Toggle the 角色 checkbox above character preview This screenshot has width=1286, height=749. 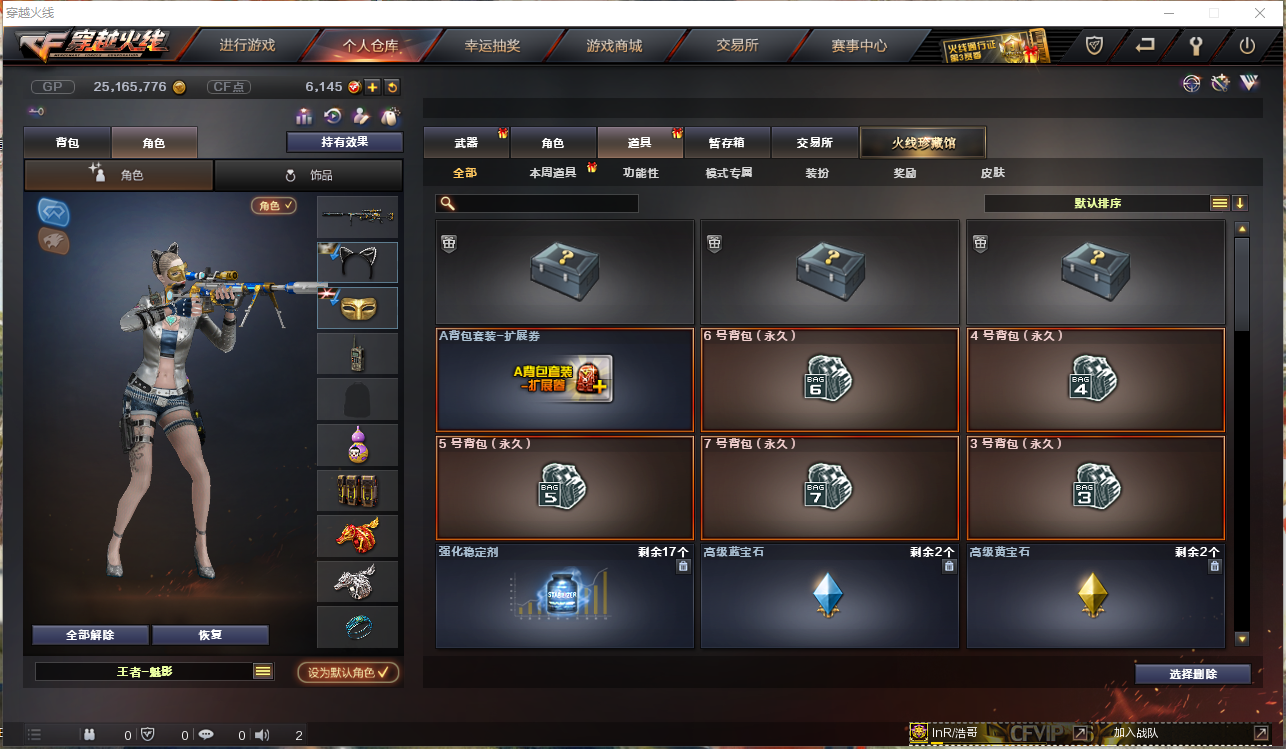coord(274,205)
